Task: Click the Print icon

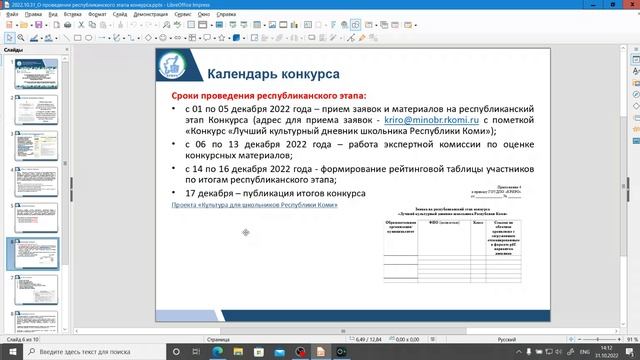Action: tap(68, 25)
